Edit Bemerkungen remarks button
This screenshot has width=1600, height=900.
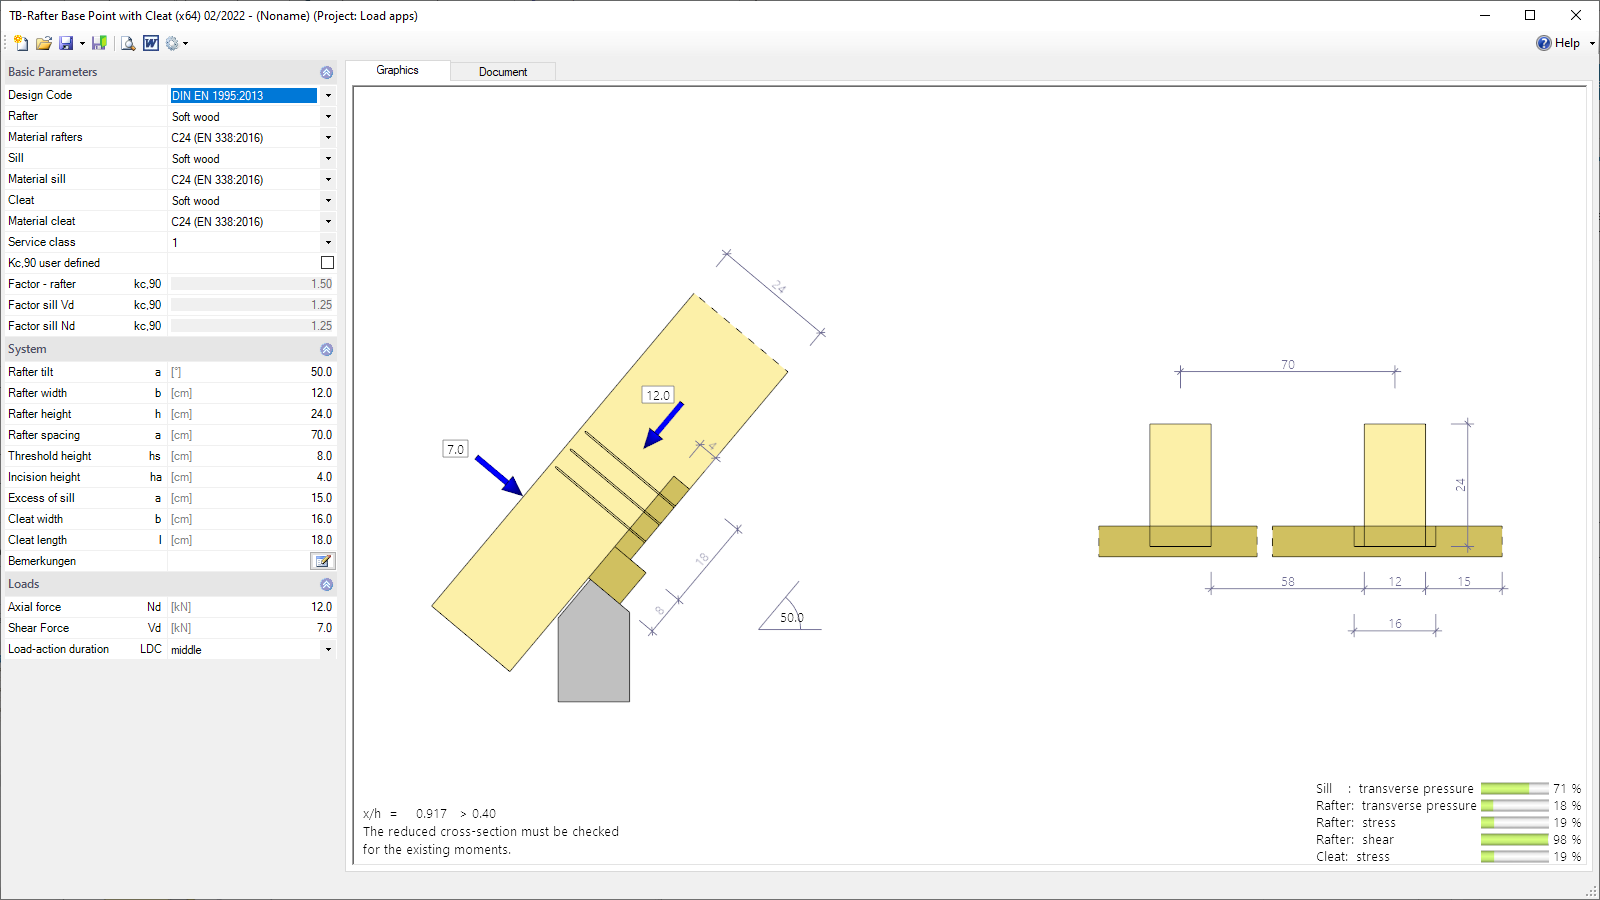point(323,561)
